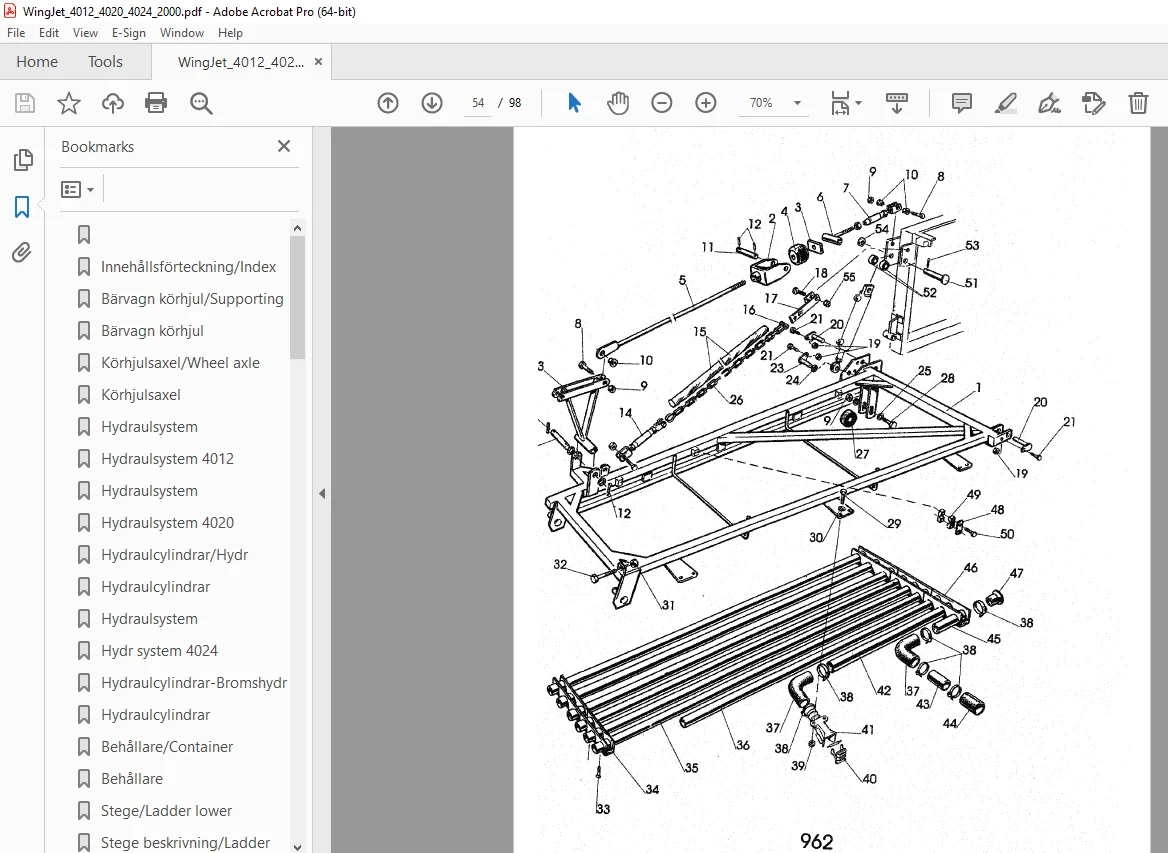Toggle the Bookmarks panel sidebar icon
1168x853 pixels.
(22, 206)
